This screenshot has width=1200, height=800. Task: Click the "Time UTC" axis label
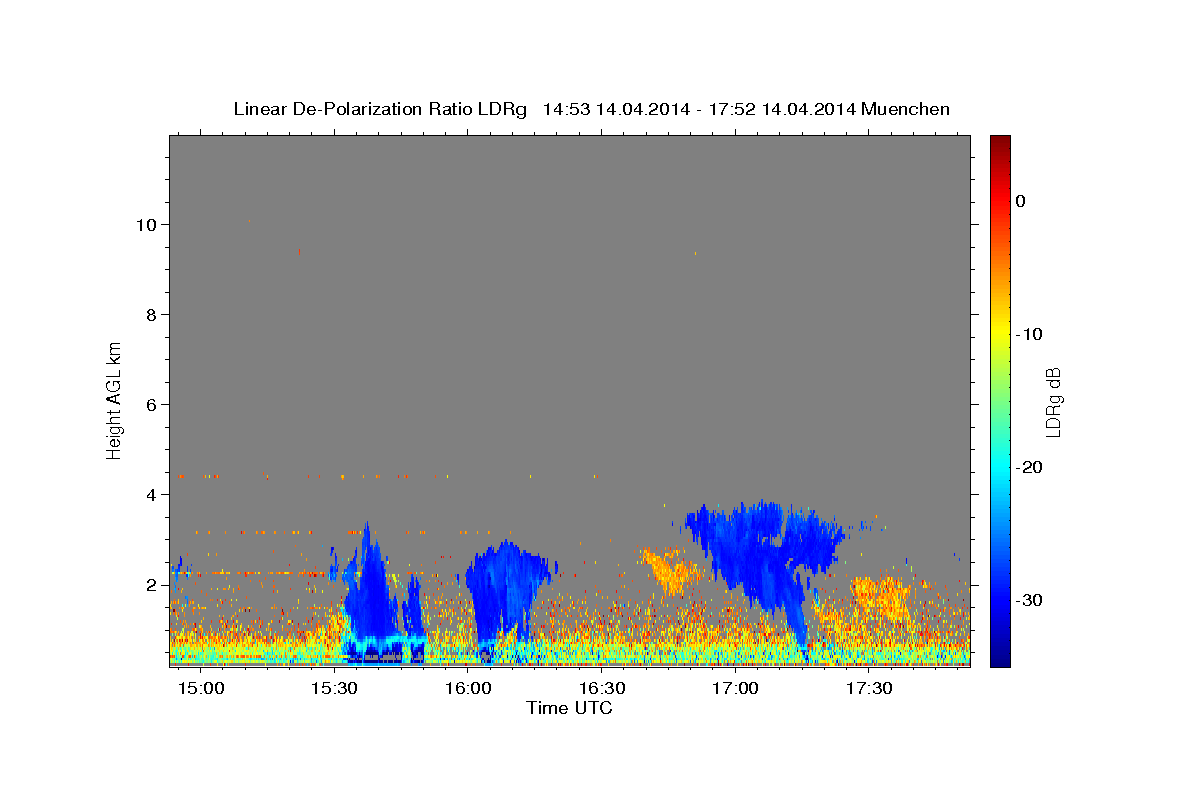pos(569,708)
